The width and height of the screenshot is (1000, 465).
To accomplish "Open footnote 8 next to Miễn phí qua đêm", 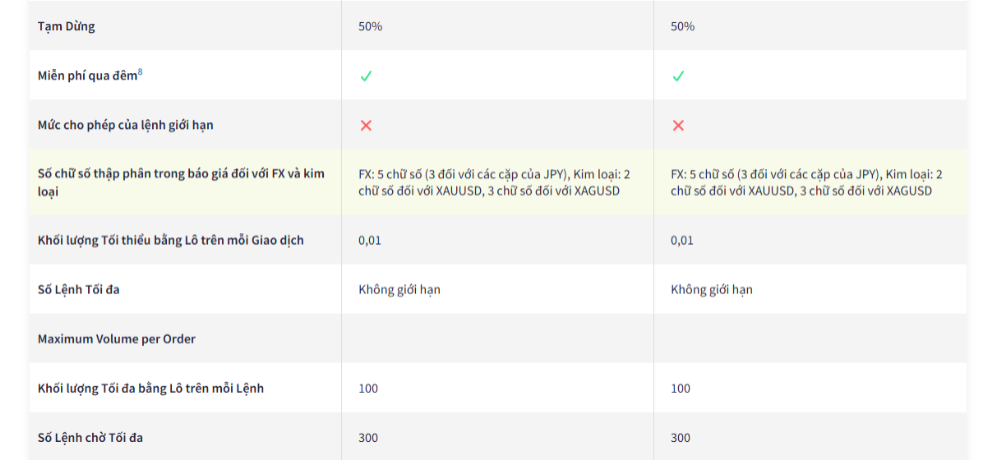I will 140,71.
